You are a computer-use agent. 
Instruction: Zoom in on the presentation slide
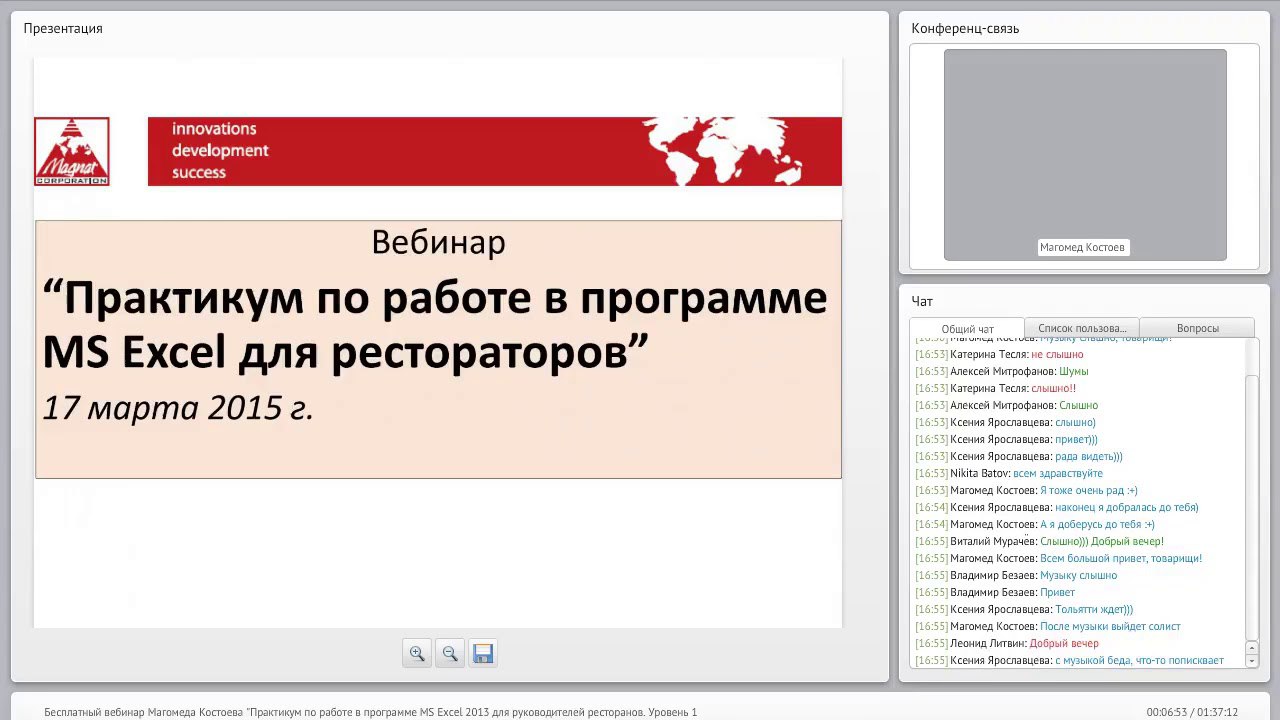417,653
